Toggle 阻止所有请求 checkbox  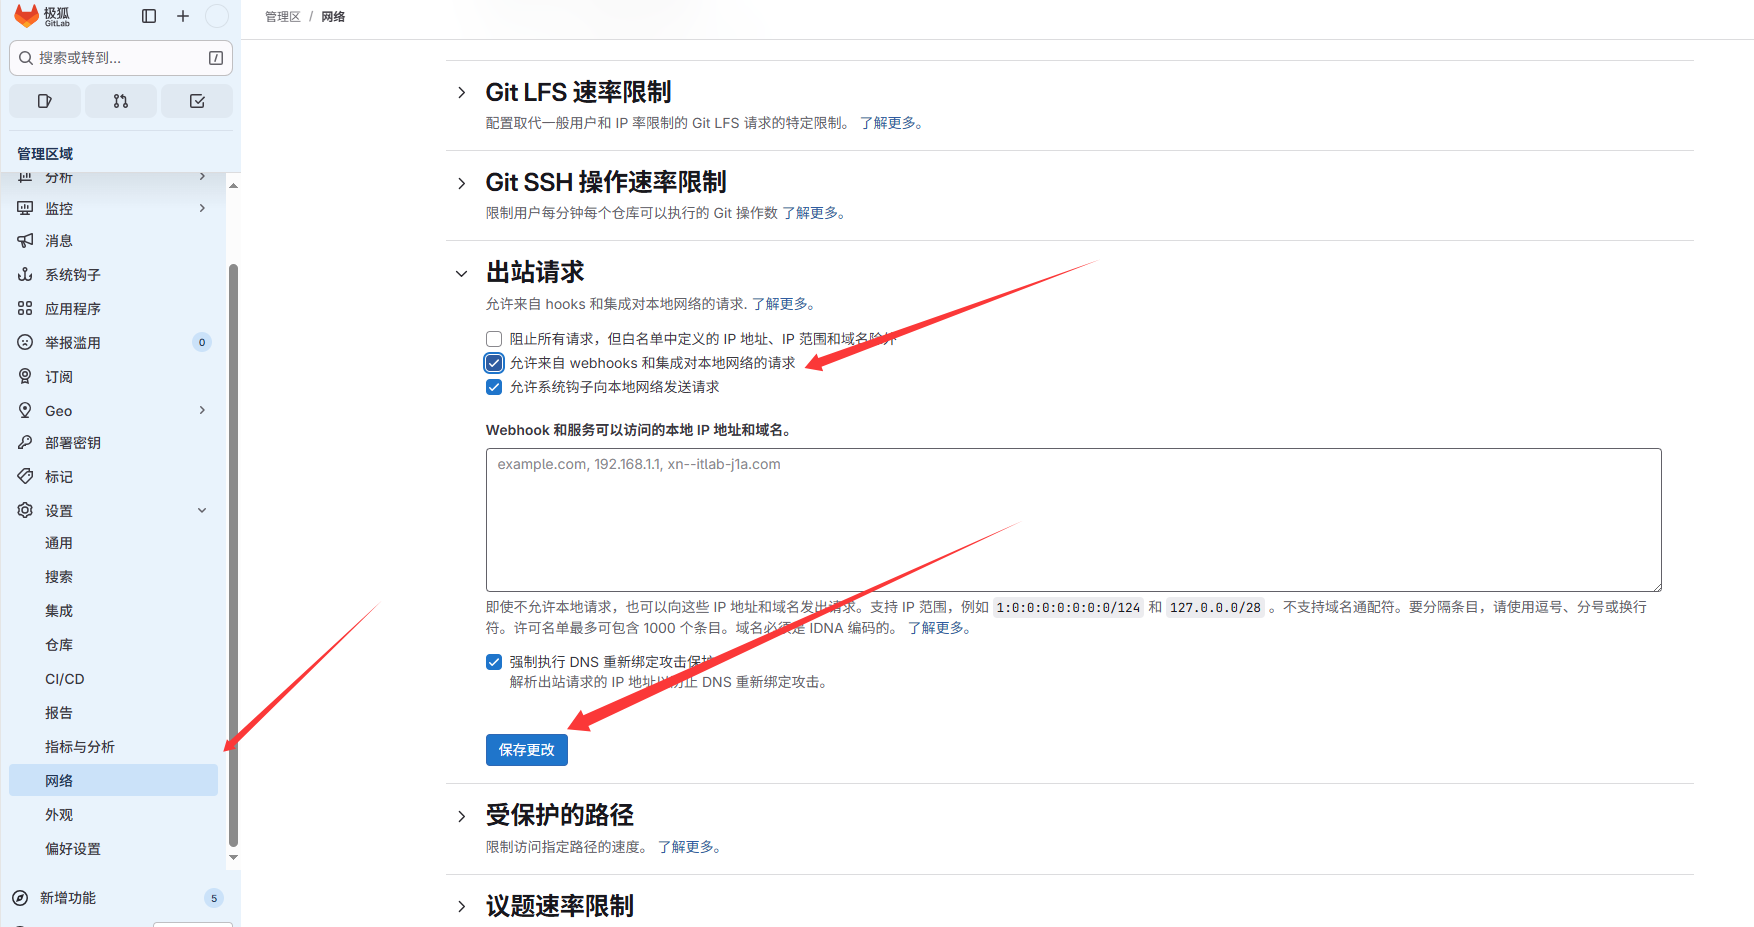494,339
